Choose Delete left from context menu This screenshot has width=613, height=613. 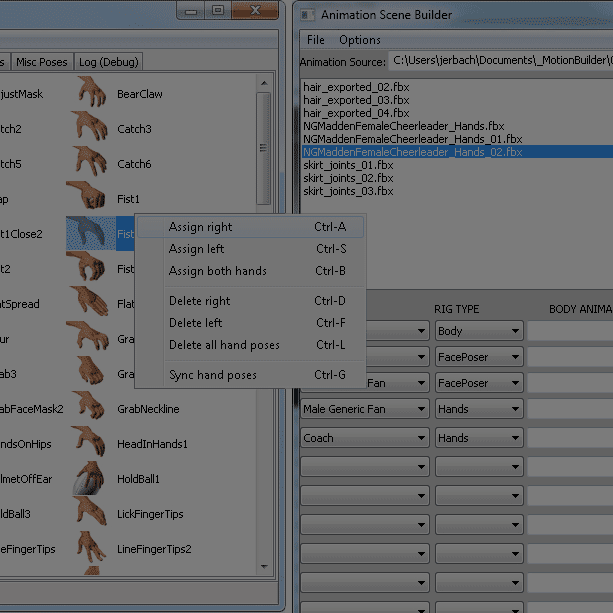click(x=251, y=323)
